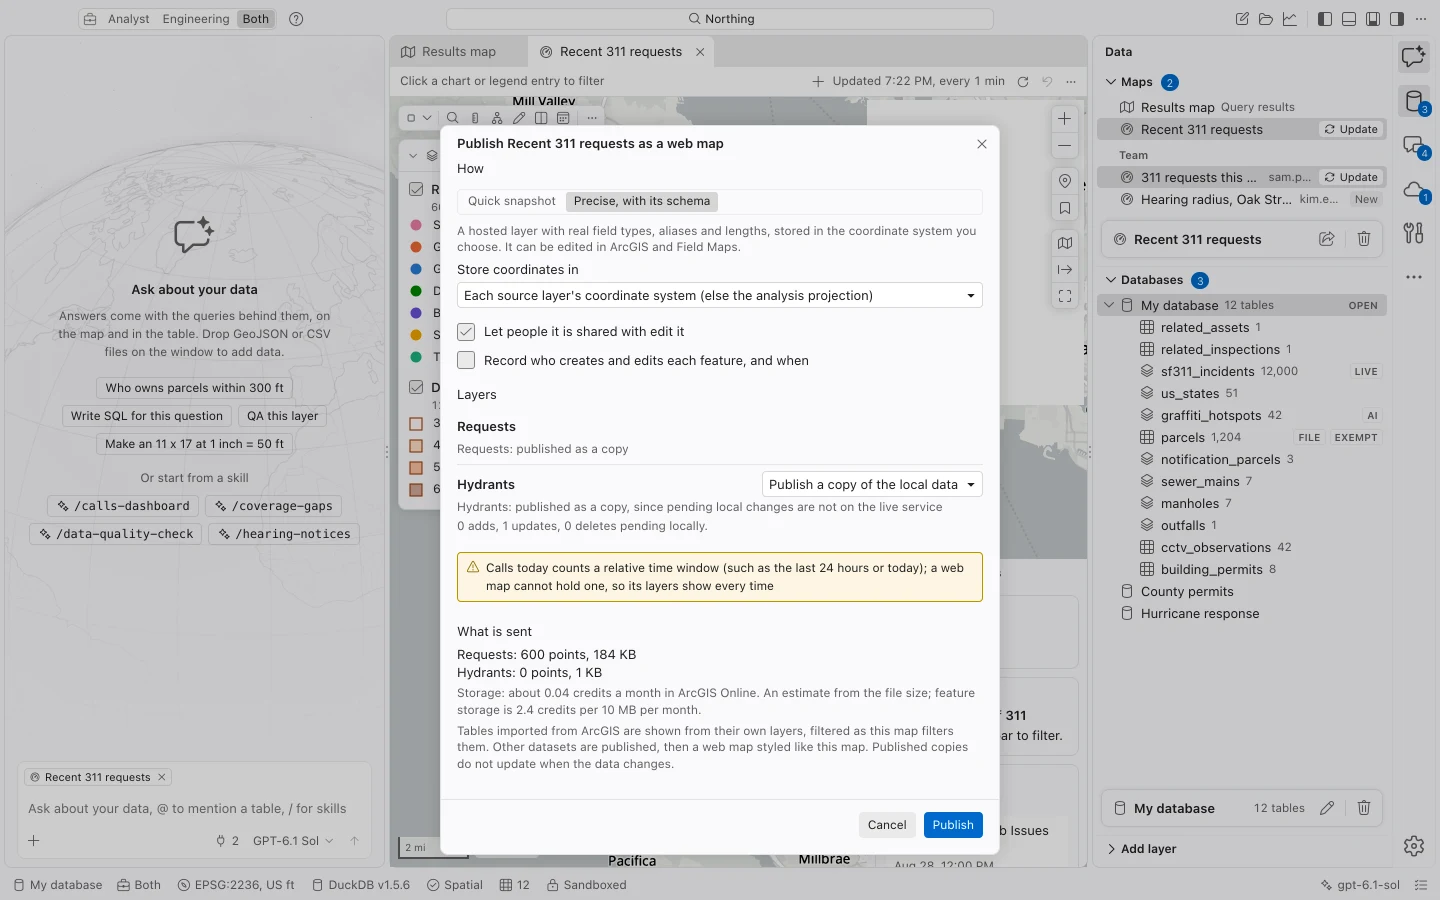1440x900 pixels.
Task: Click the fullscreen icon on the map
Action: tap(1065, 296)
